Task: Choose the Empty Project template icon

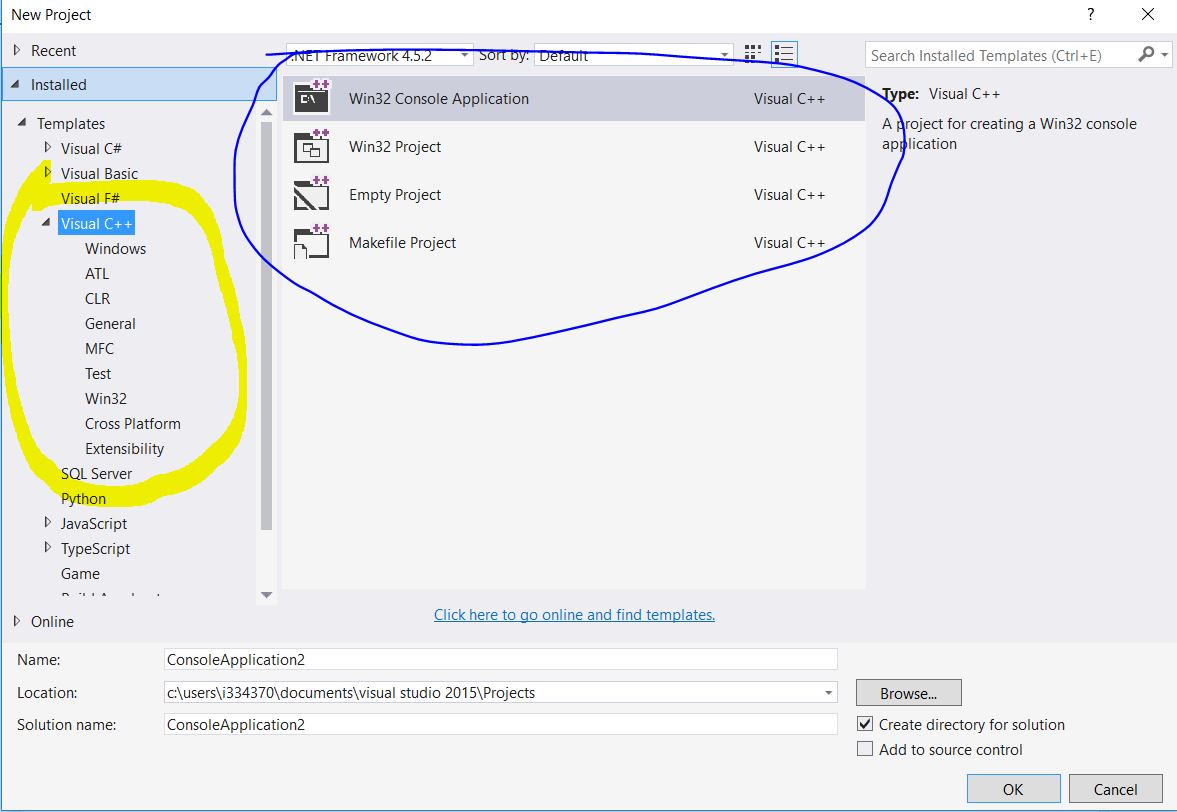Action: [x=311, y=194]
